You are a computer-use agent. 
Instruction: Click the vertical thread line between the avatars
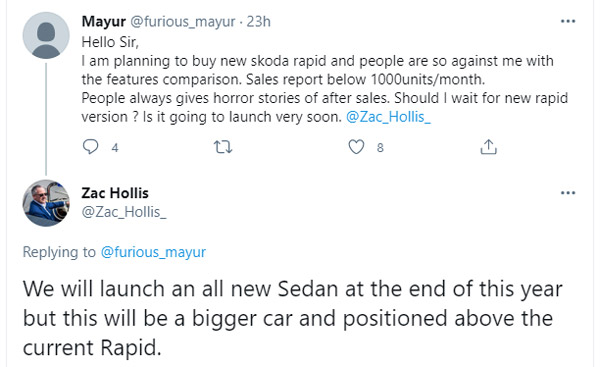[x=46, y=119]
